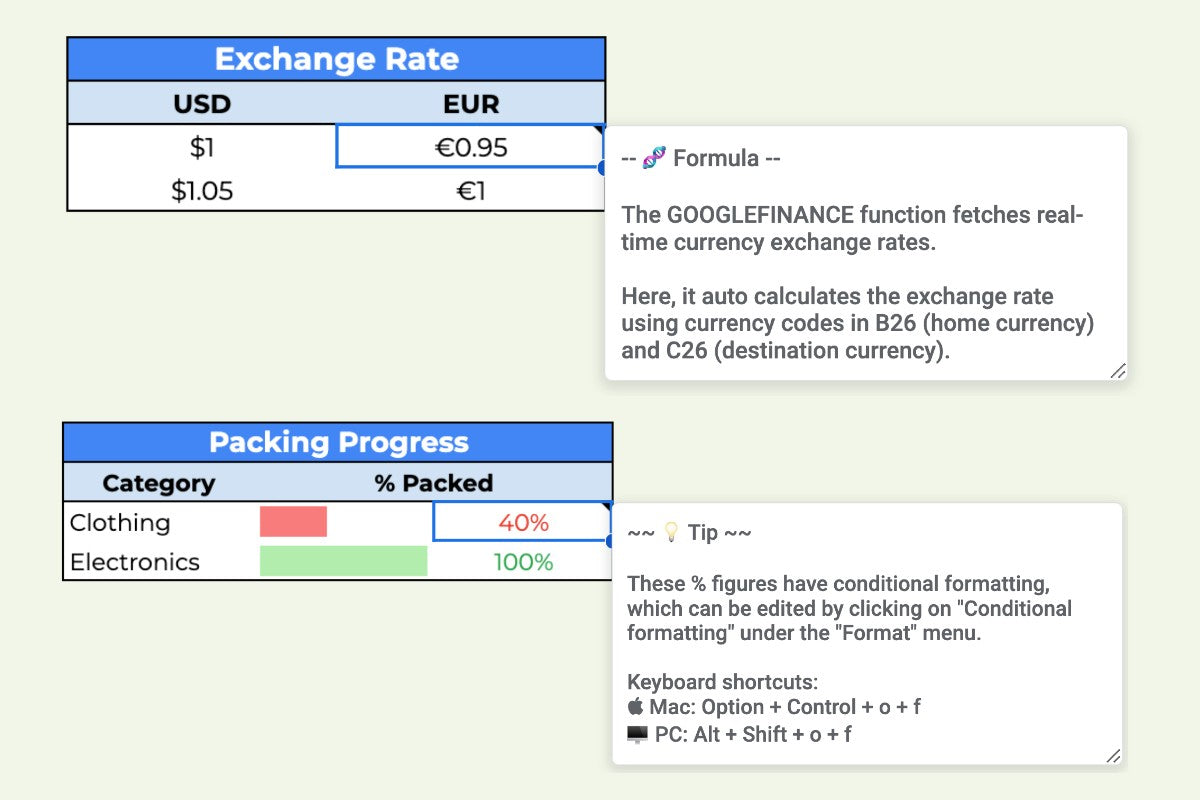Select the red Clothing progress bar
Screen dimensions: 1200x800
coord(293,522)
